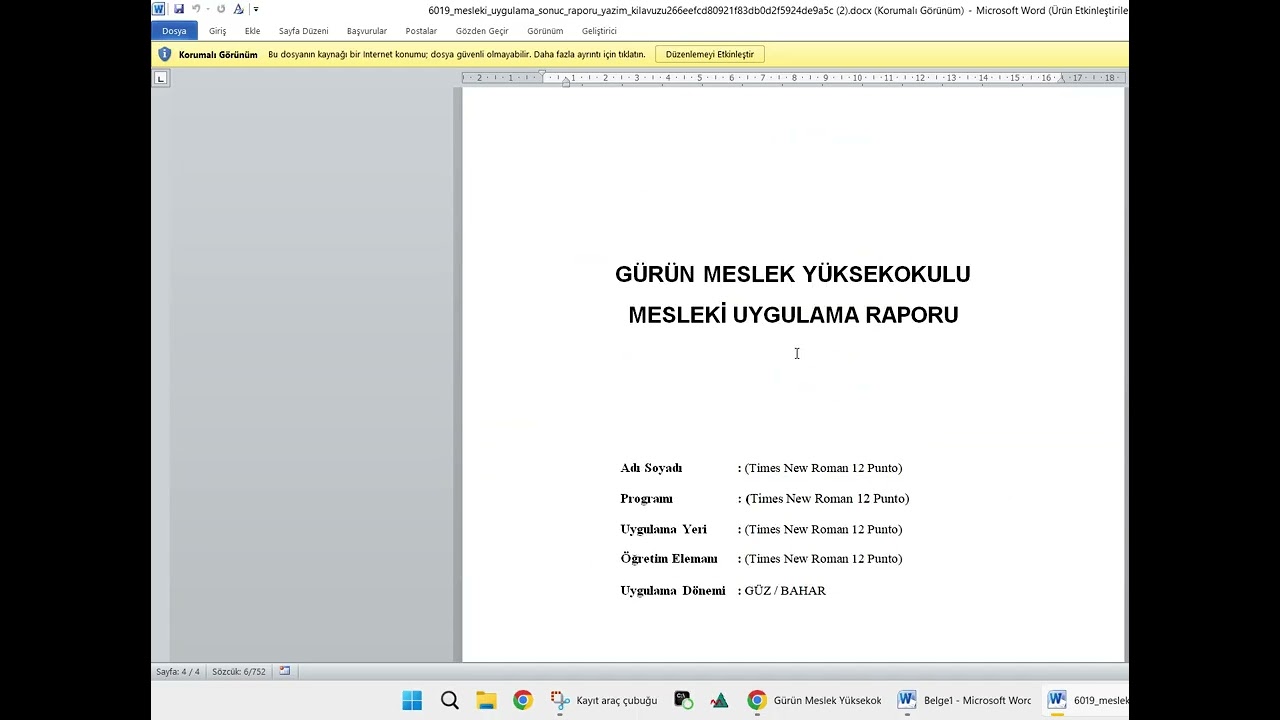Open the Undo history dropdown arrow
1280x720 pixels.
[x=207, y=9]
